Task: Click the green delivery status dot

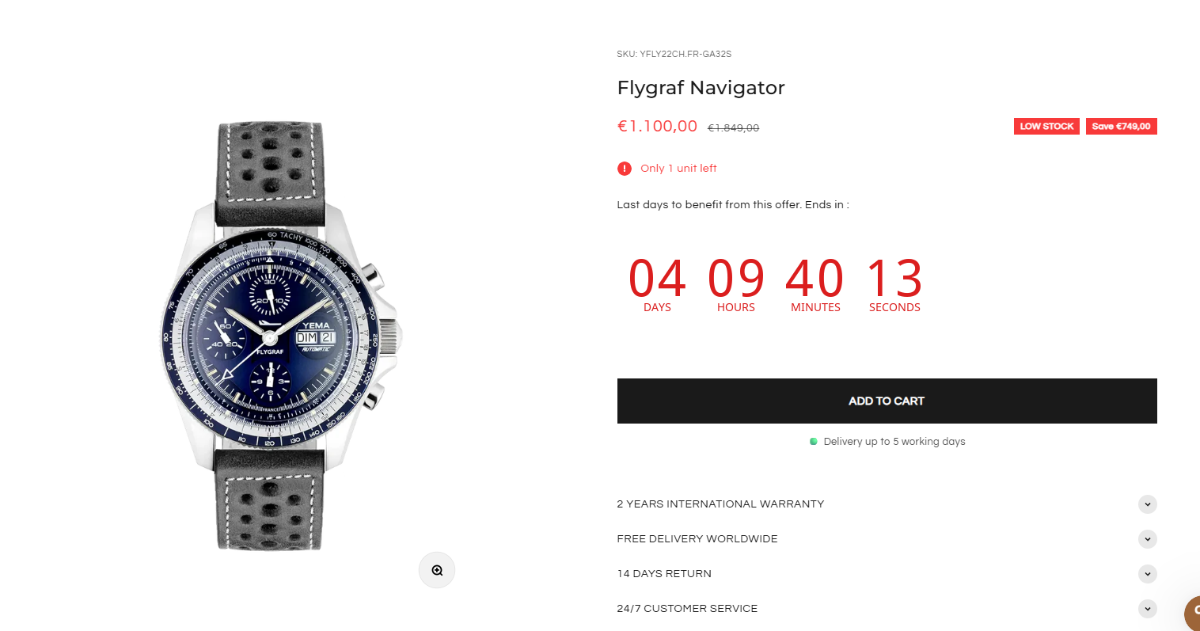Action: point(813,441)
